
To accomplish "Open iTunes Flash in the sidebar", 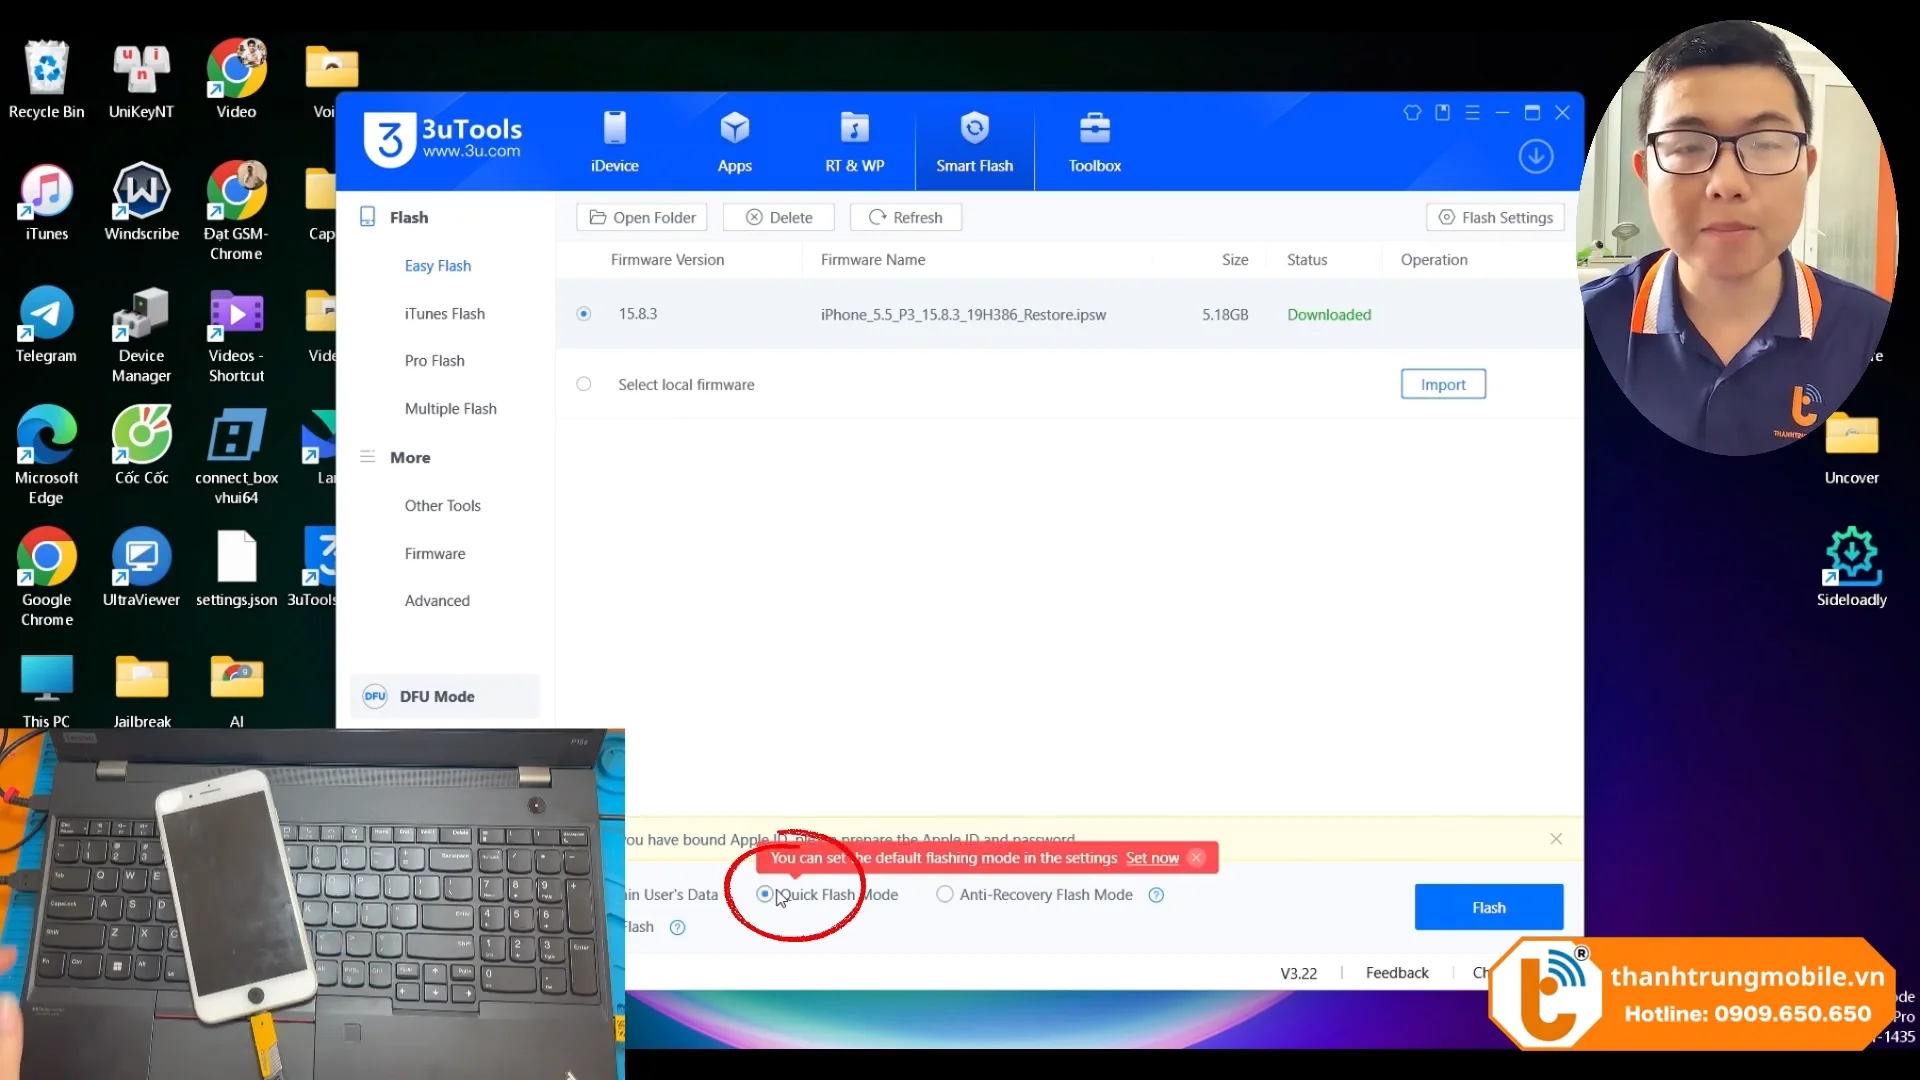I will coord(444,314).
